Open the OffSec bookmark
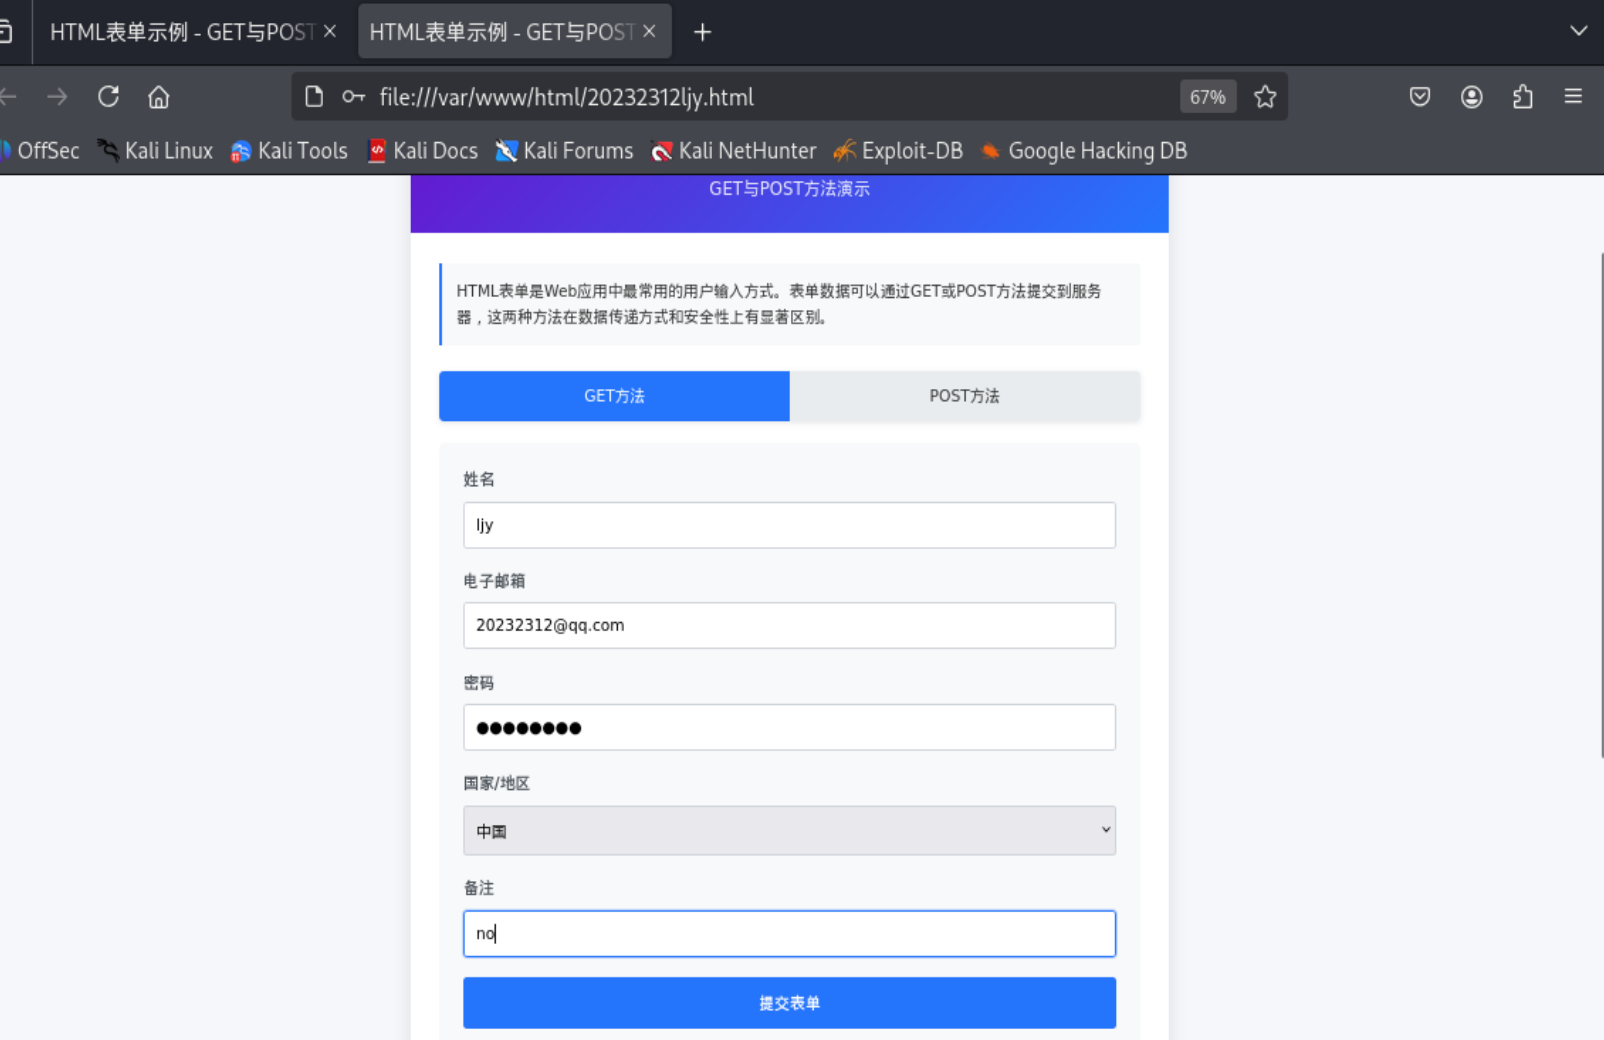 [x=40, y=151]
